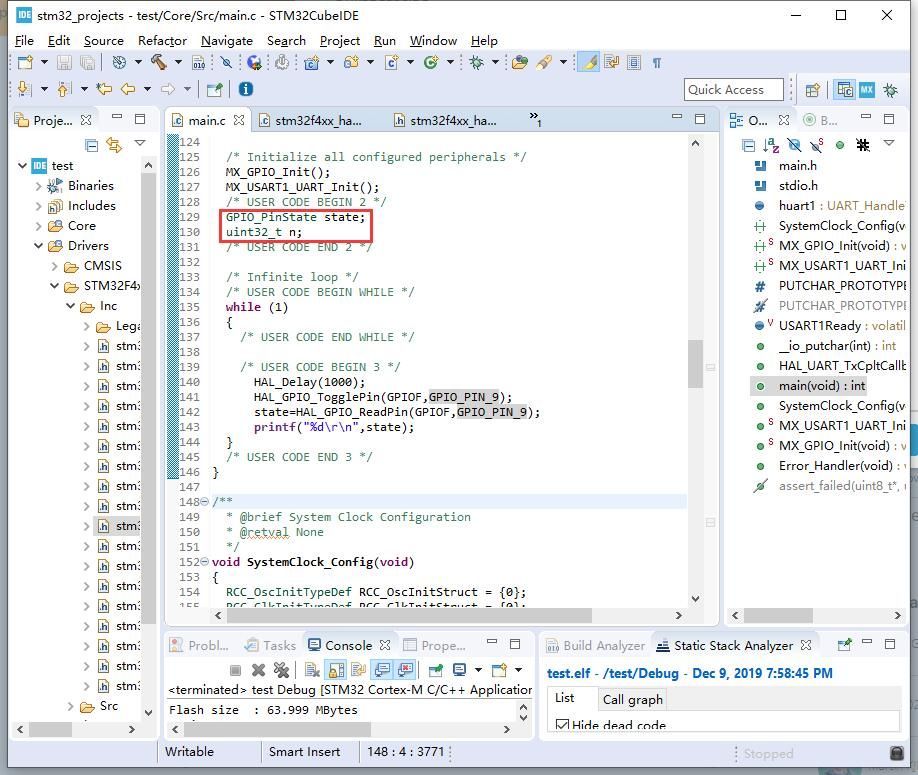Click the Sort alphabetically icon in Outline
This screenshot has width=918, height=775.
(x=771, y=145)
